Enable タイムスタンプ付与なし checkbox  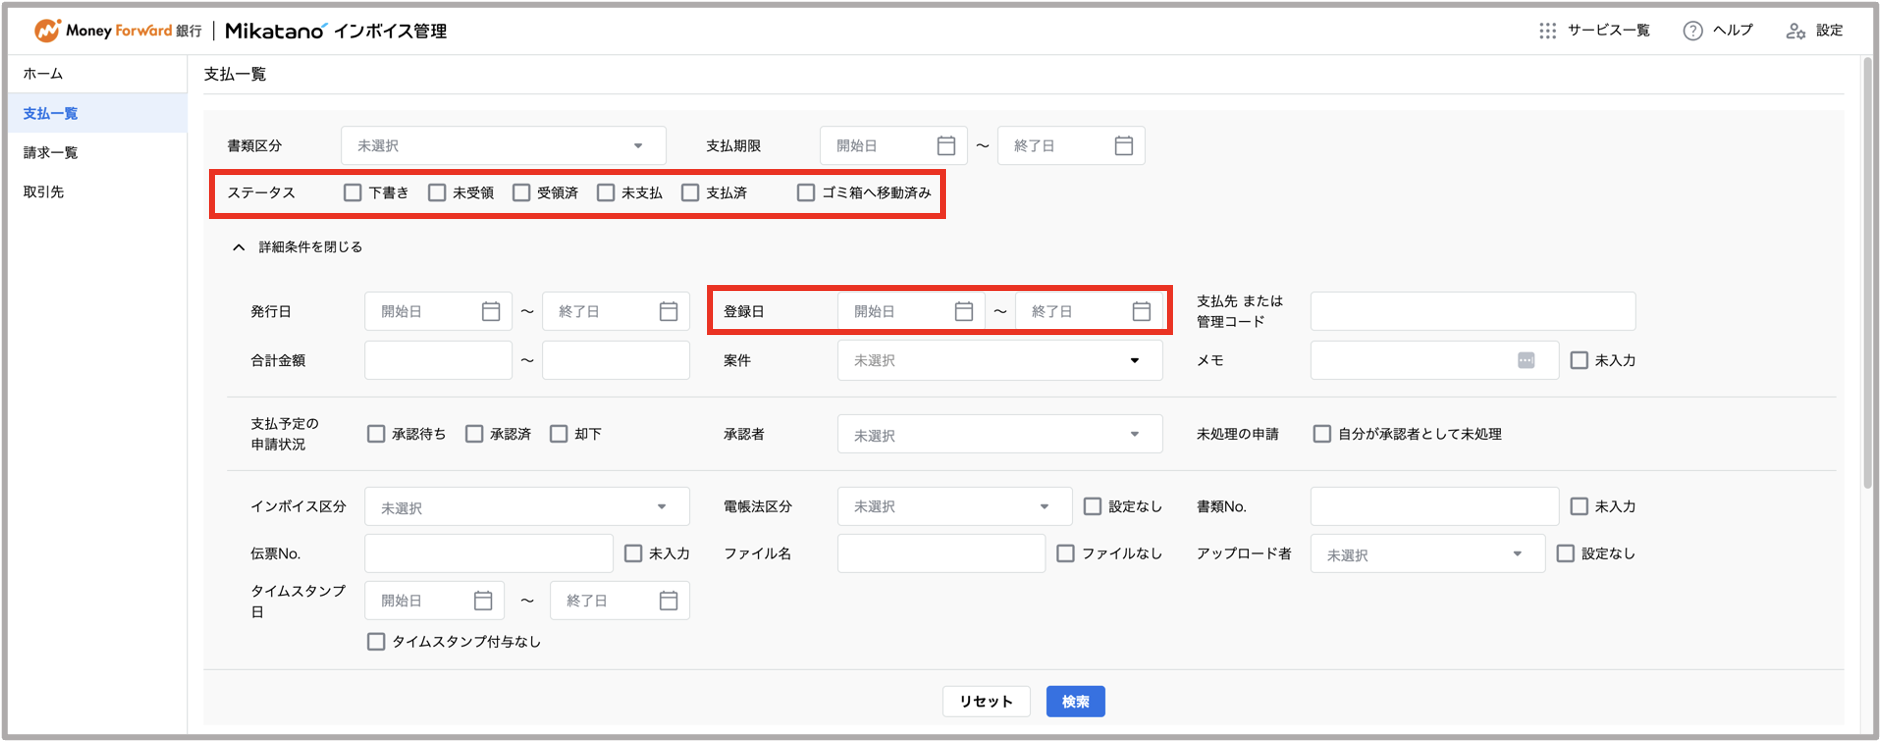[x=376, y=642]
